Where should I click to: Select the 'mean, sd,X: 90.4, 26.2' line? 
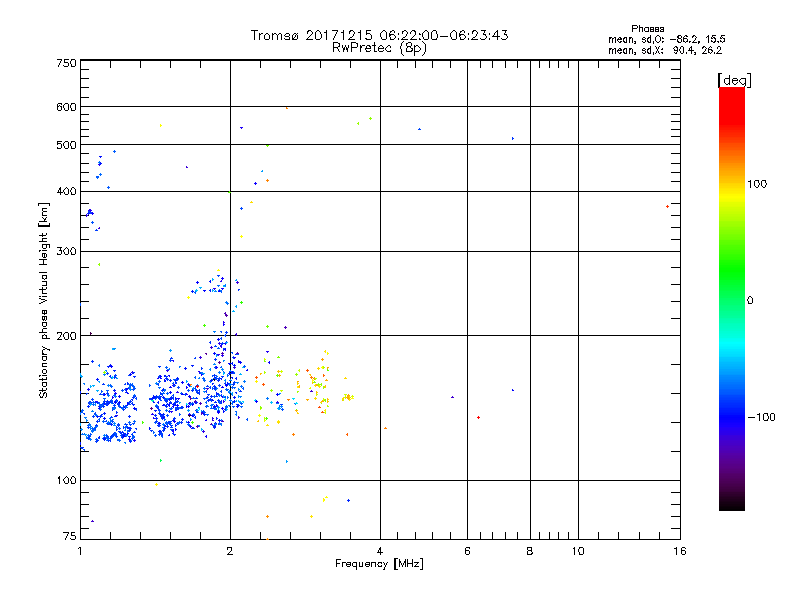[x=665, y=50]
